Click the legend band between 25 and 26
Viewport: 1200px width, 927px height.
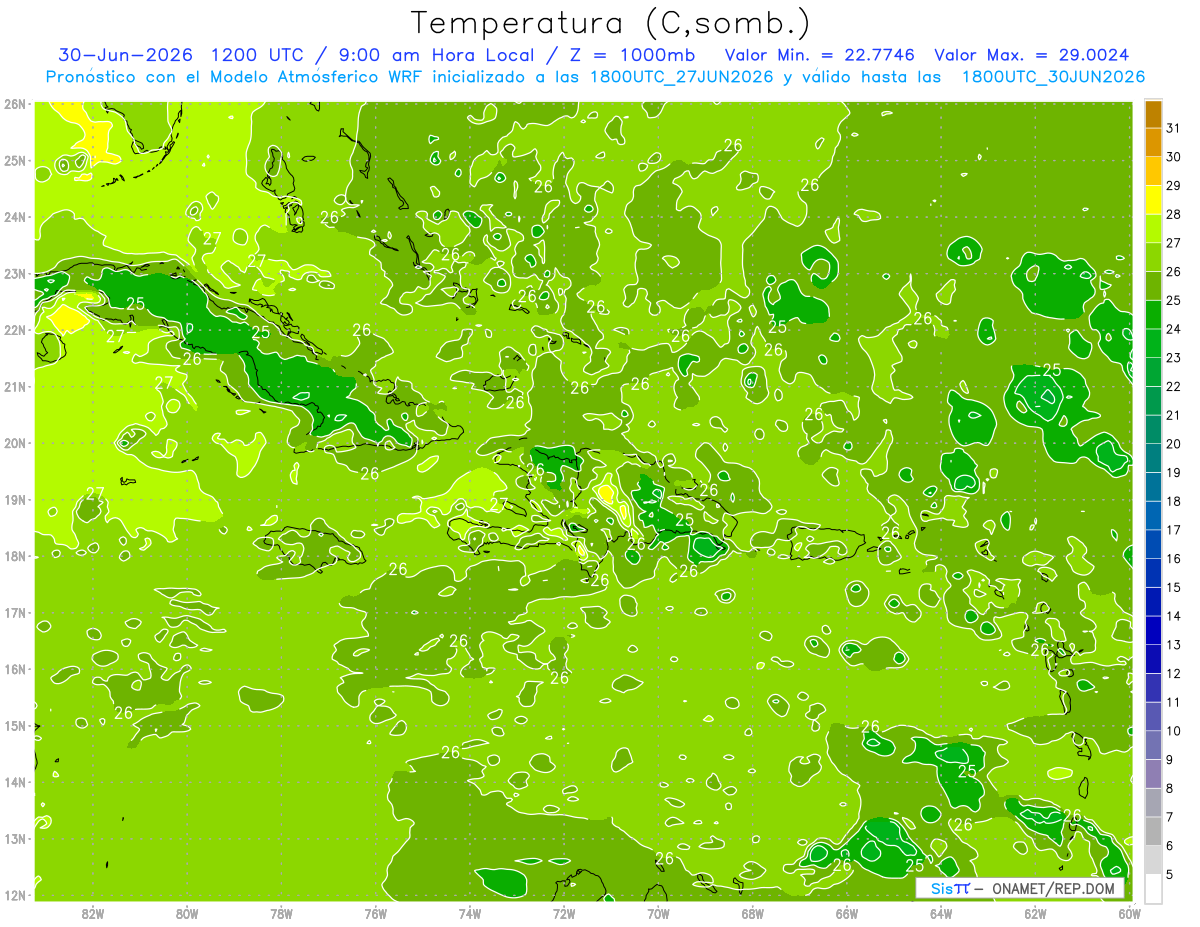click(1153, 286)
